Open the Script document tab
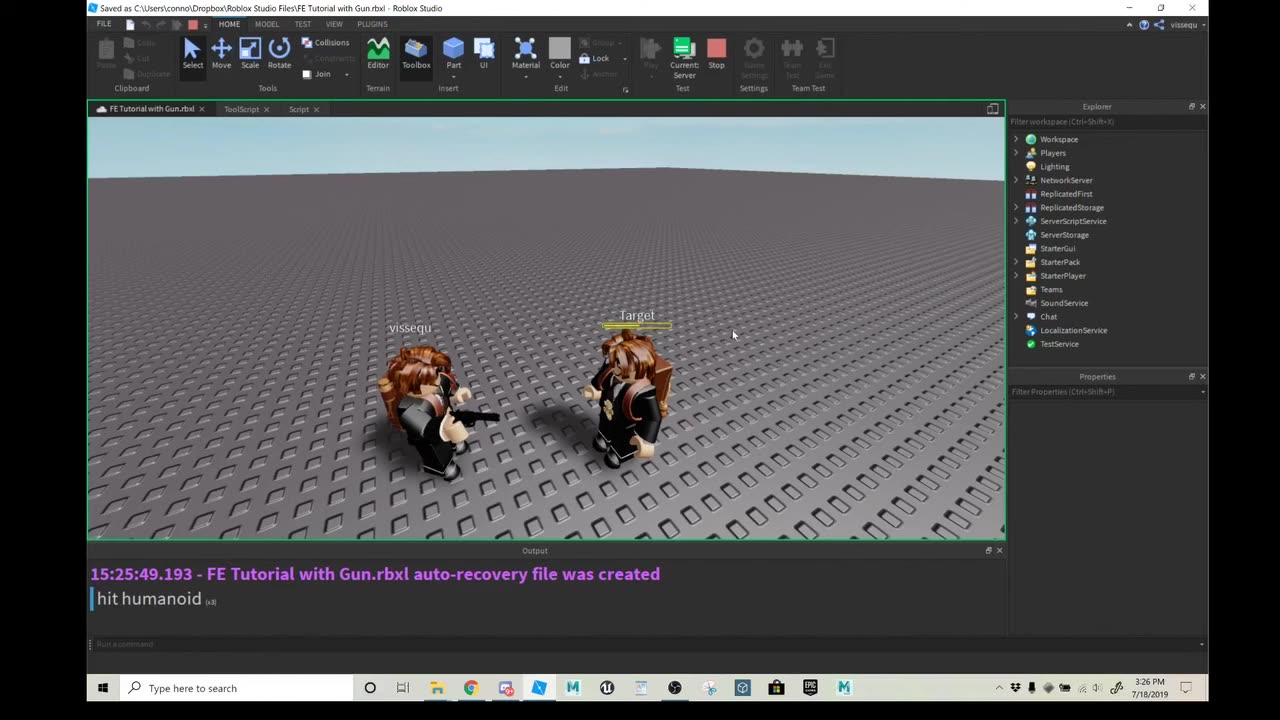This screenshot has height=720, width=1280. [x=299, y=109]
